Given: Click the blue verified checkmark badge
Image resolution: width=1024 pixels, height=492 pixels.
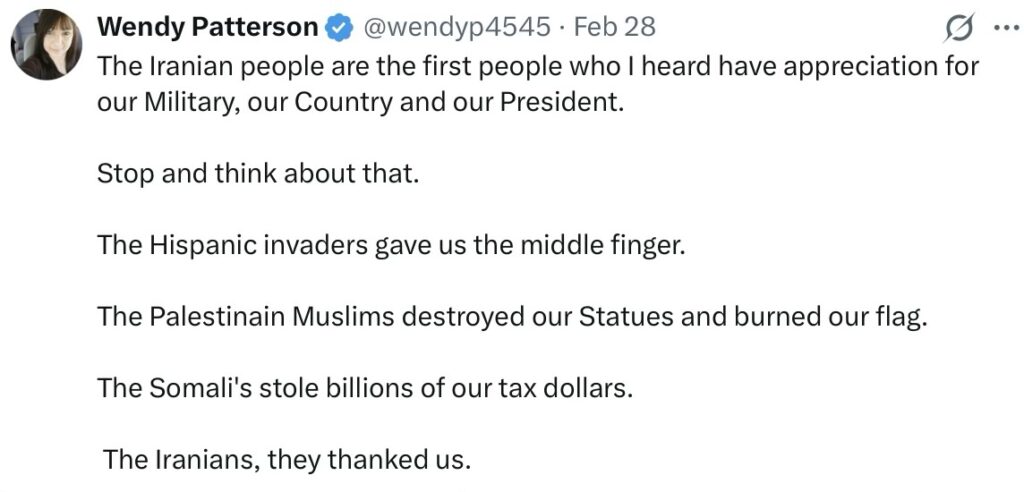Looking at the screenshot, I should [340, 29].
